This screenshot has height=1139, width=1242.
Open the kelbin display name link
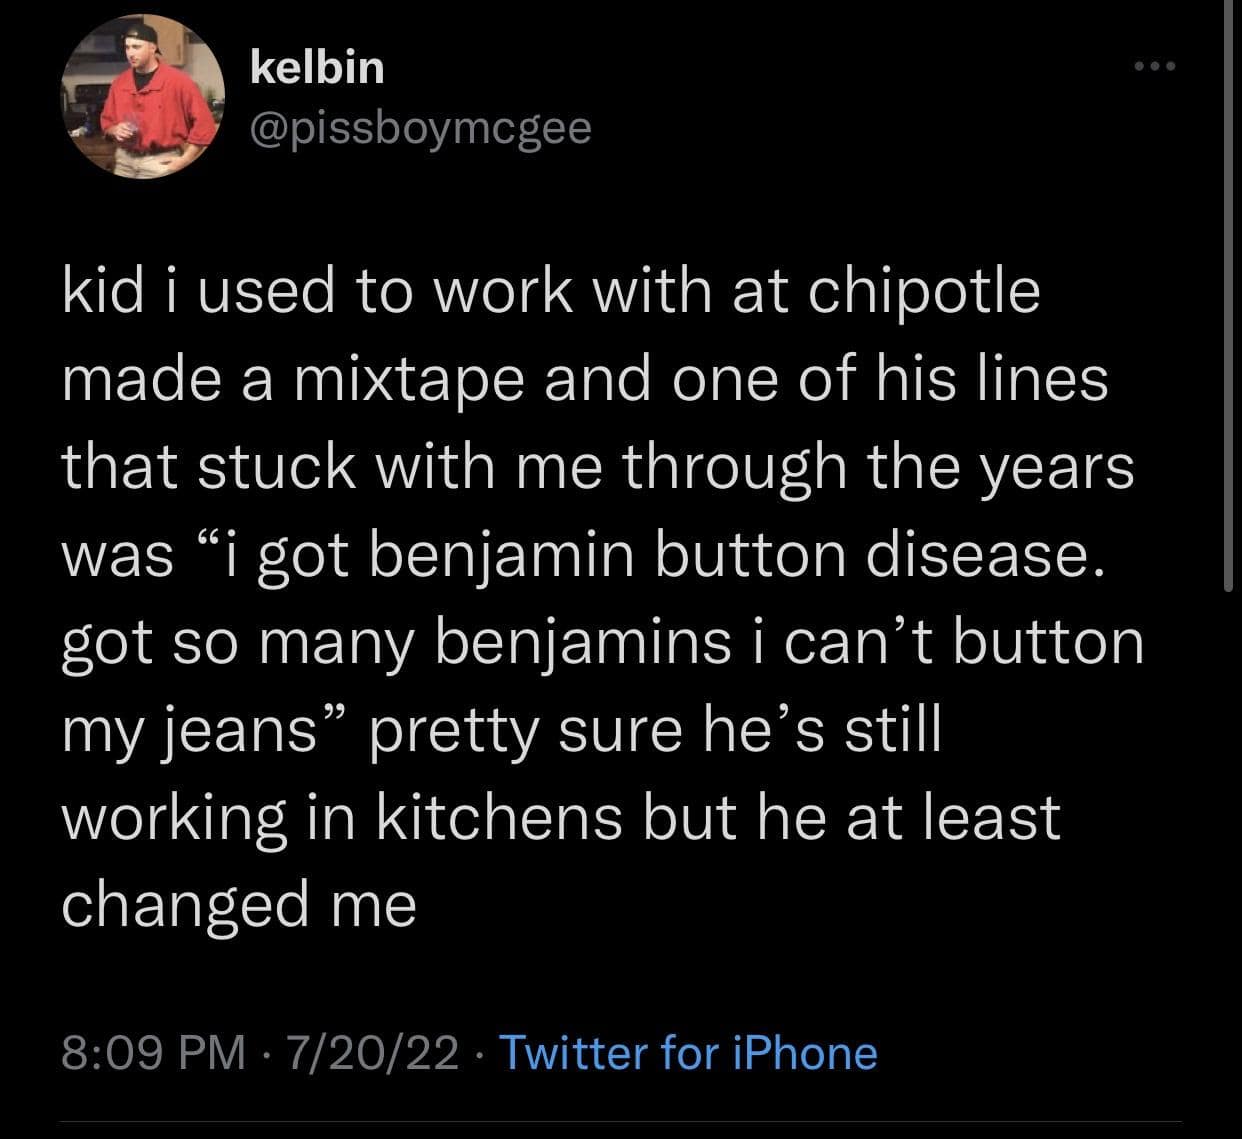pyautogui.click(x=316, y=67)
